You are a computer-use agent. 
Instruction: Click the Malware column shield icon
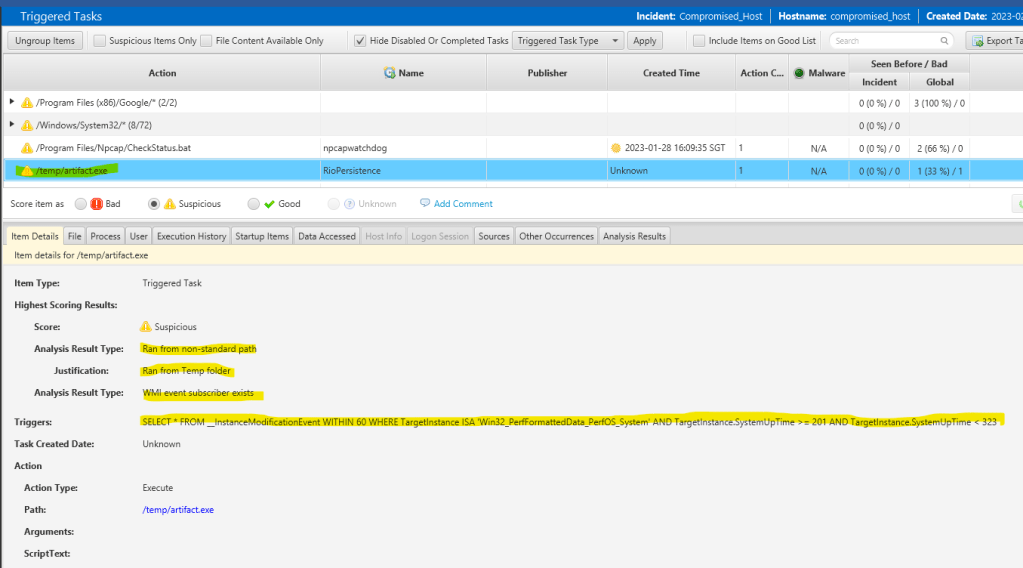click(799, 73)
